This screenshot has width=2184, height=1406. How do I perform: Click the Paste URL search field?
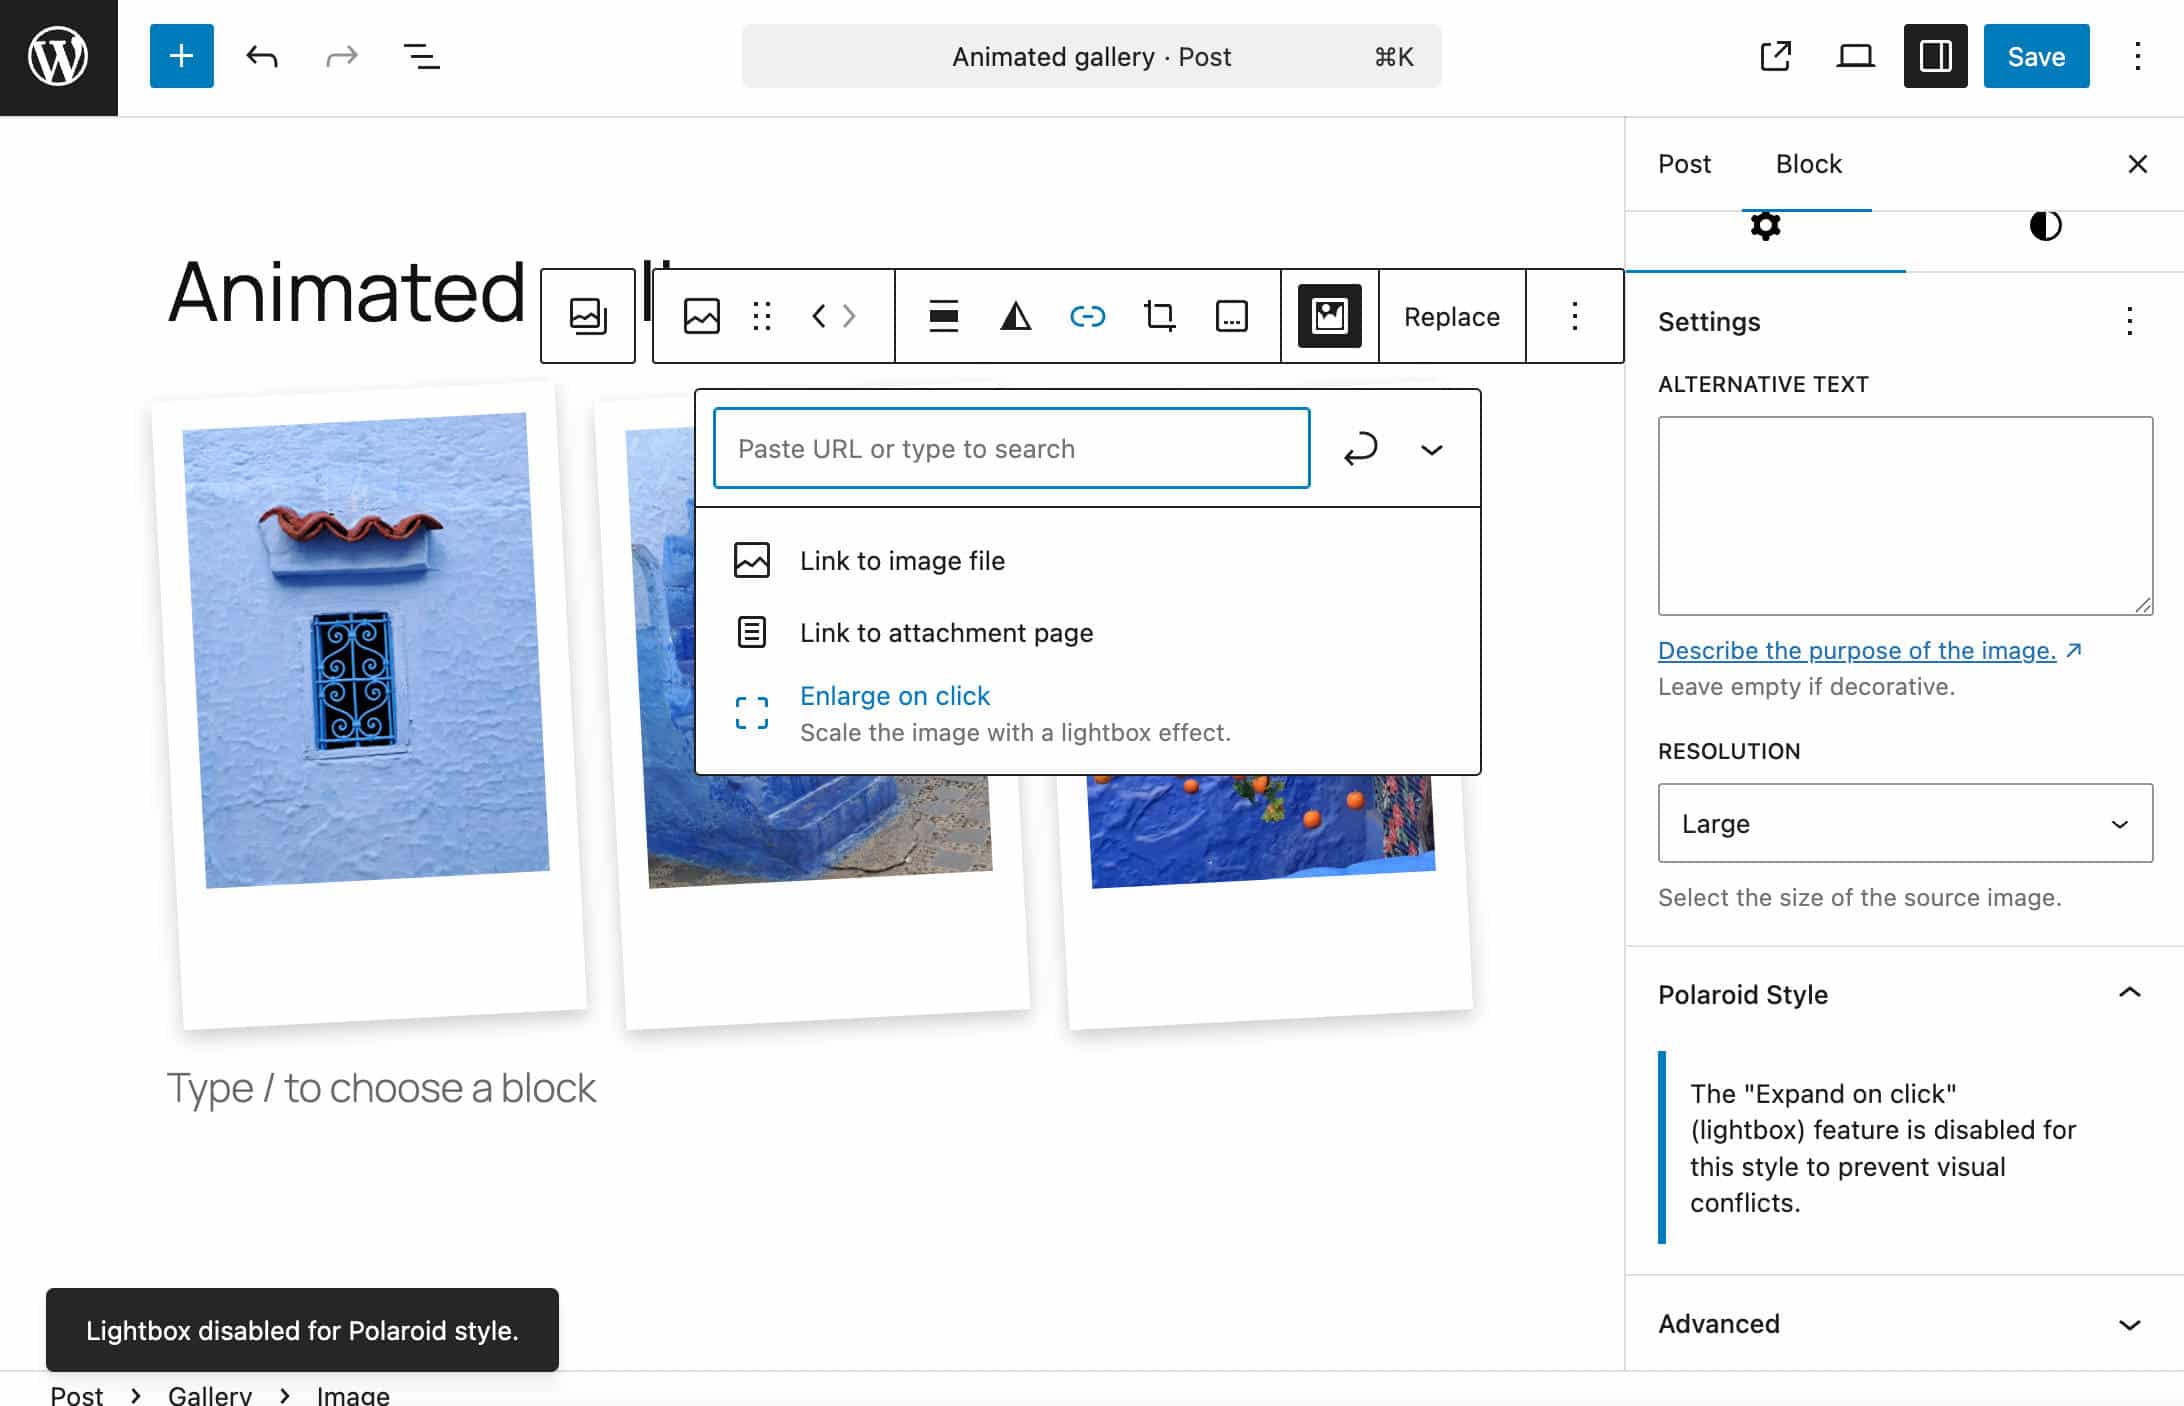[1011, 449]
